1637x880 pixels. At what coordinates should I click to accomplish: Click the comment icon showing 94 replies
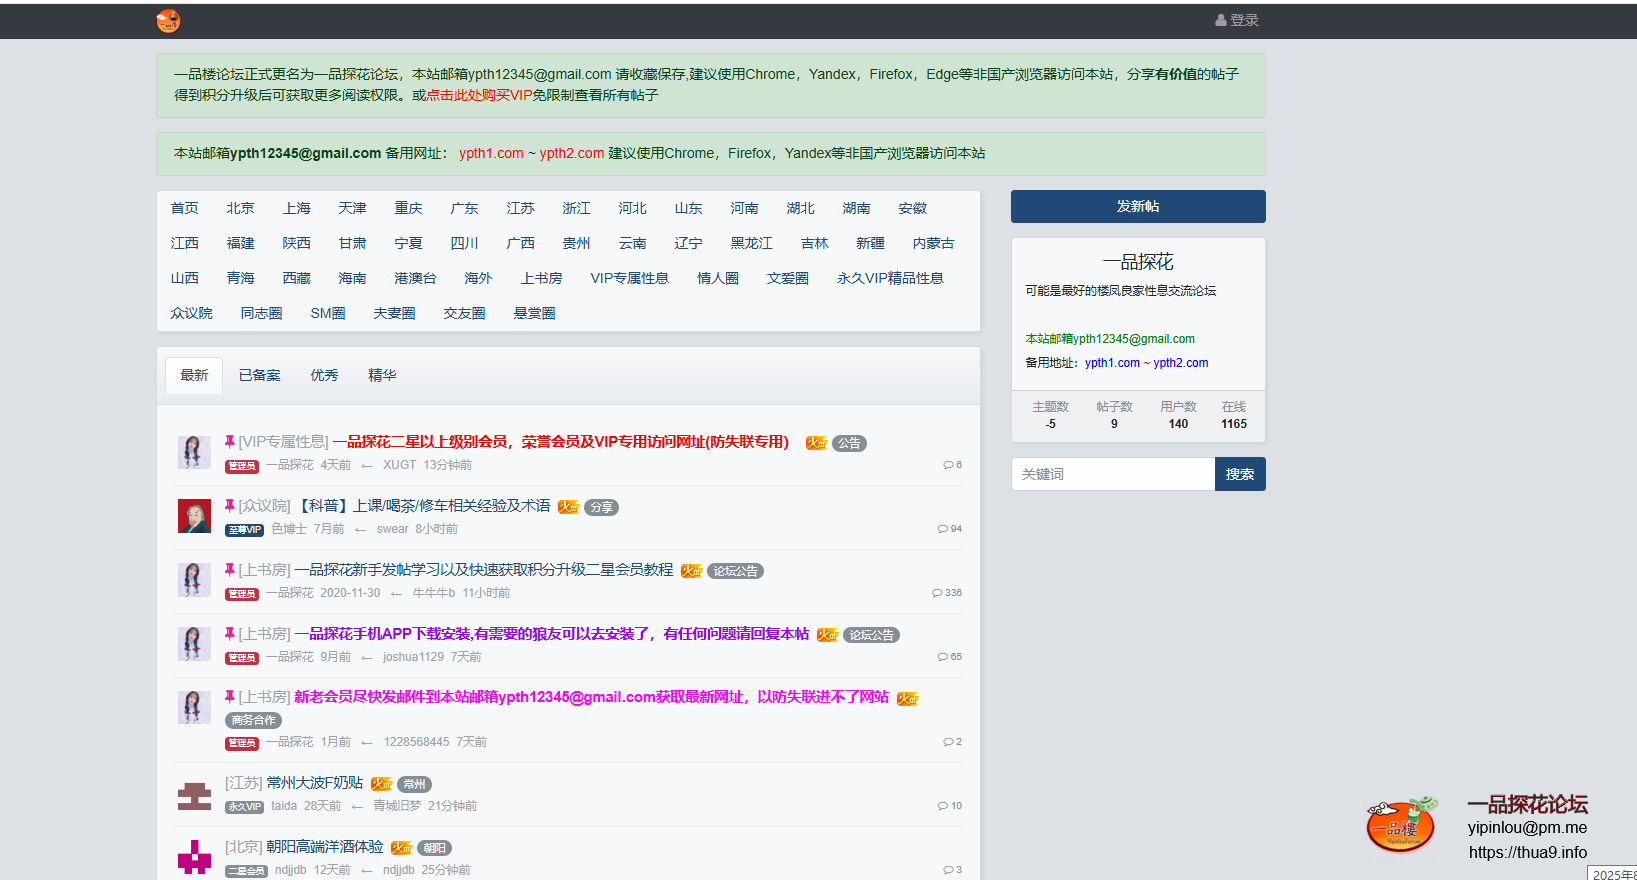pos(942,529)
